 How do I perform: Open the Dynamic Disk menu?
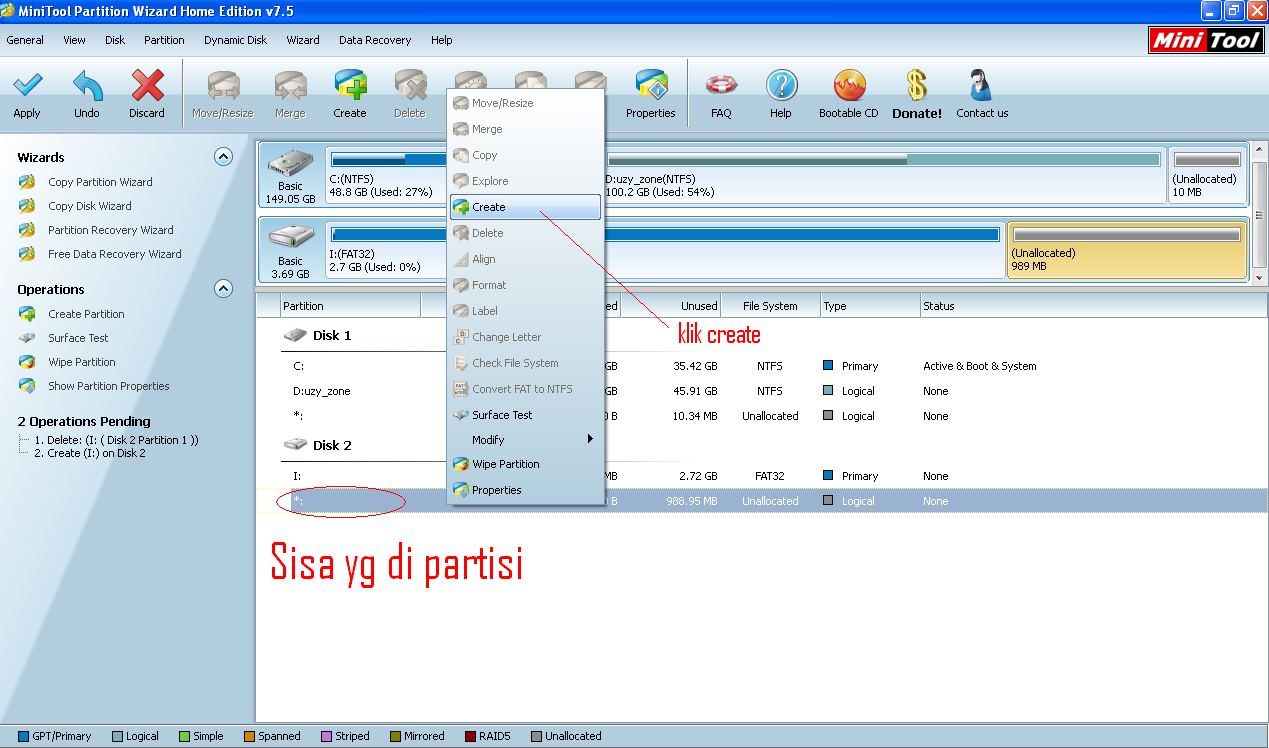click(x=236, y=40)
